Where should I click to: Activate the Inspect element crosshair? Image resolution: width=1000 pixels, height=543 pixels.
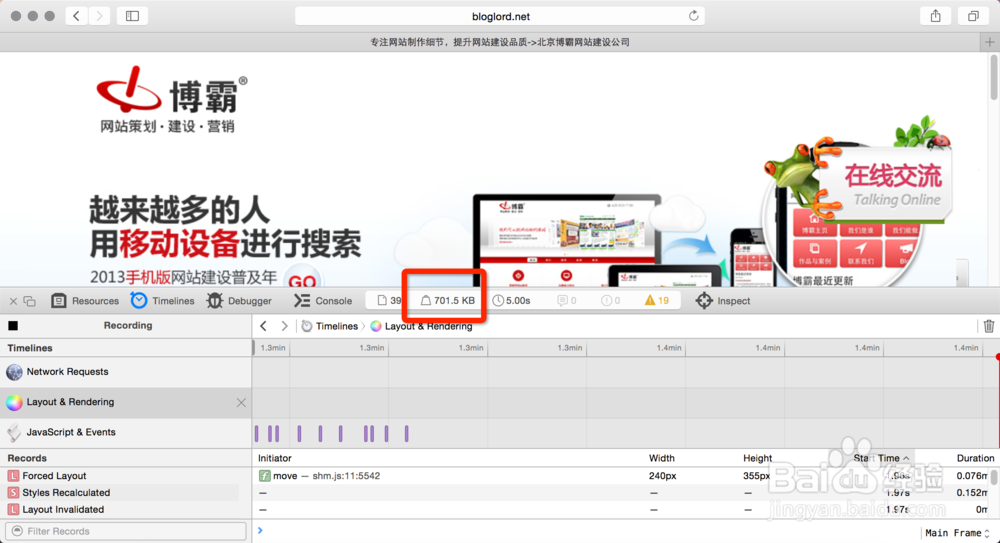click(x=723, y=301)
